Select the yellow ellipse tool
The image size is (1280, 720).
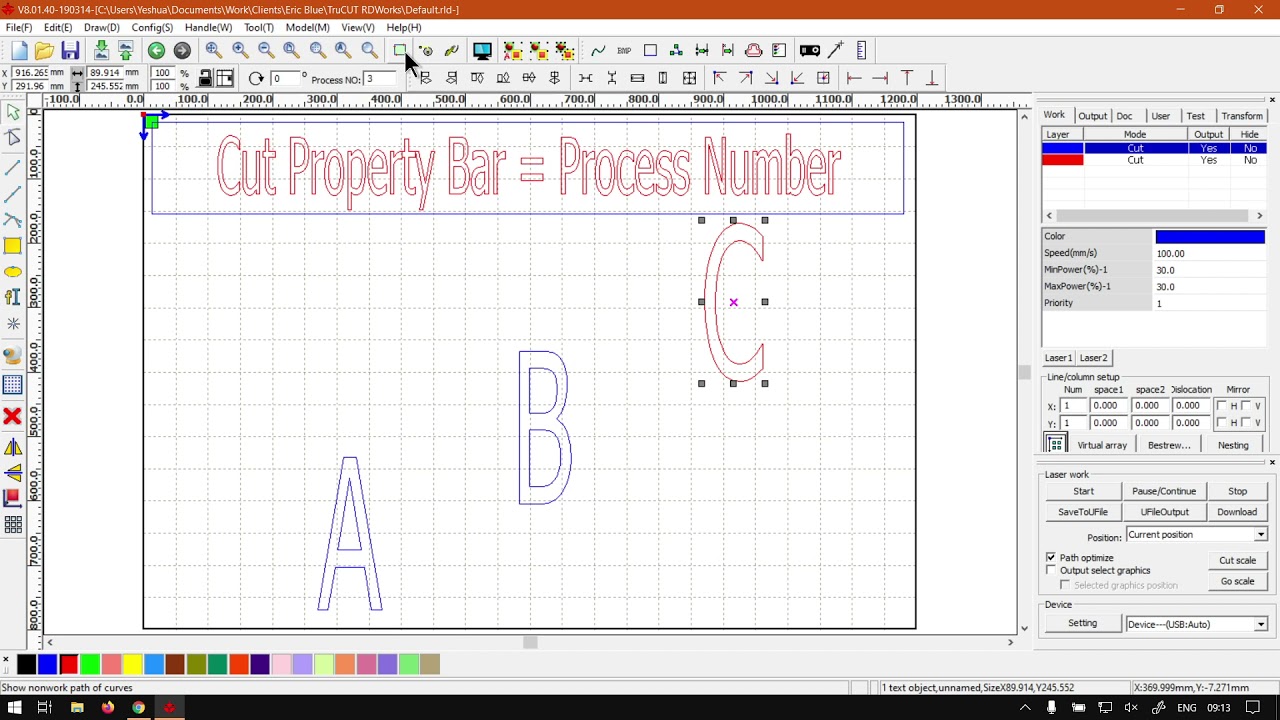point(13,272)
